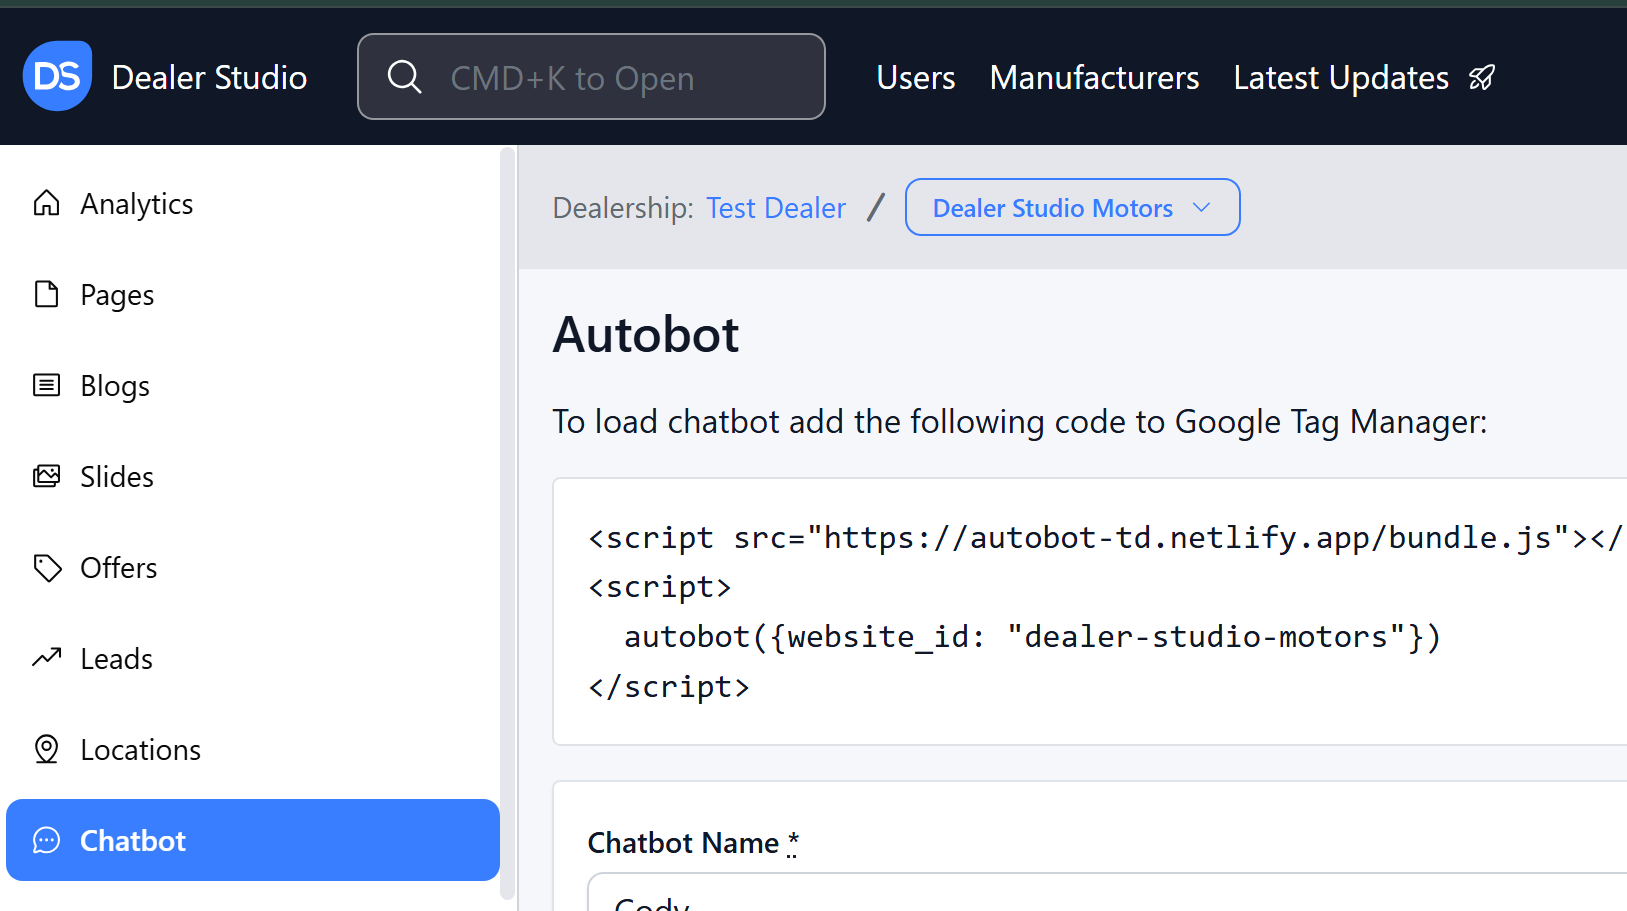Open the Dealer Studio Motors dropdown
This screenshot has width=1627, height=911.
1052,208
